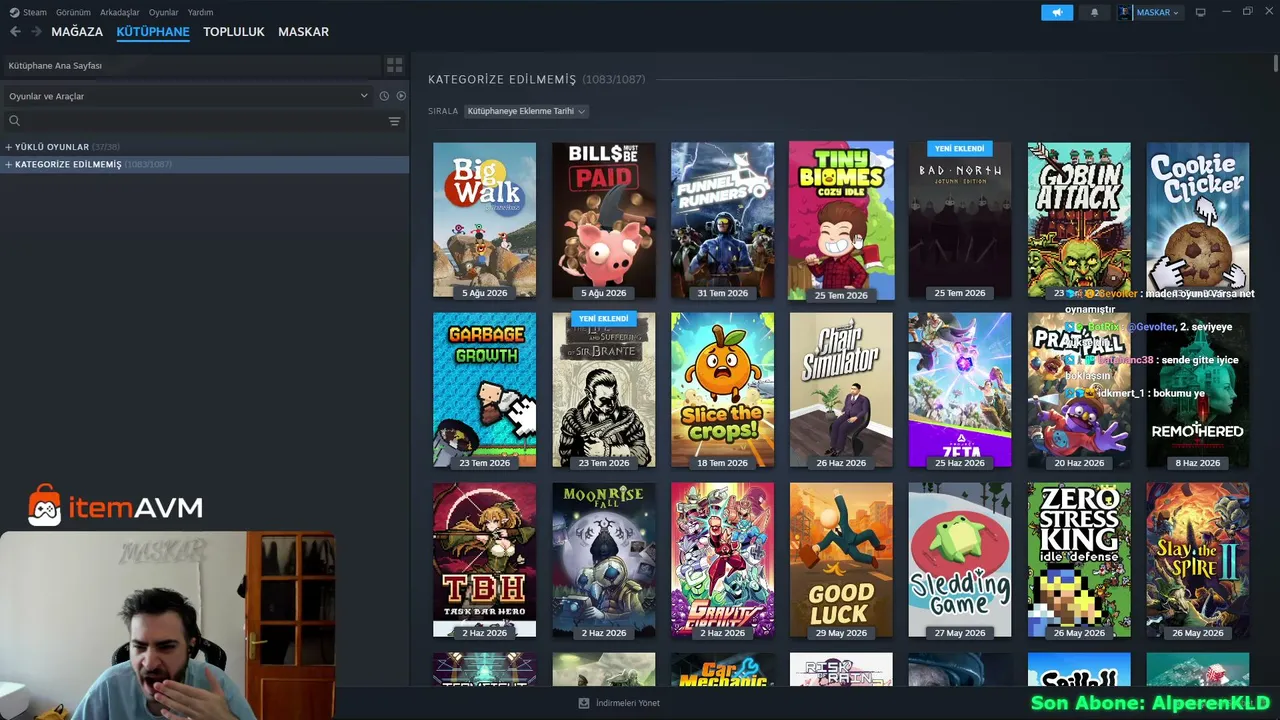Click the downloads icon beside İndirmeleri Yönet

(x=584, y=703)
